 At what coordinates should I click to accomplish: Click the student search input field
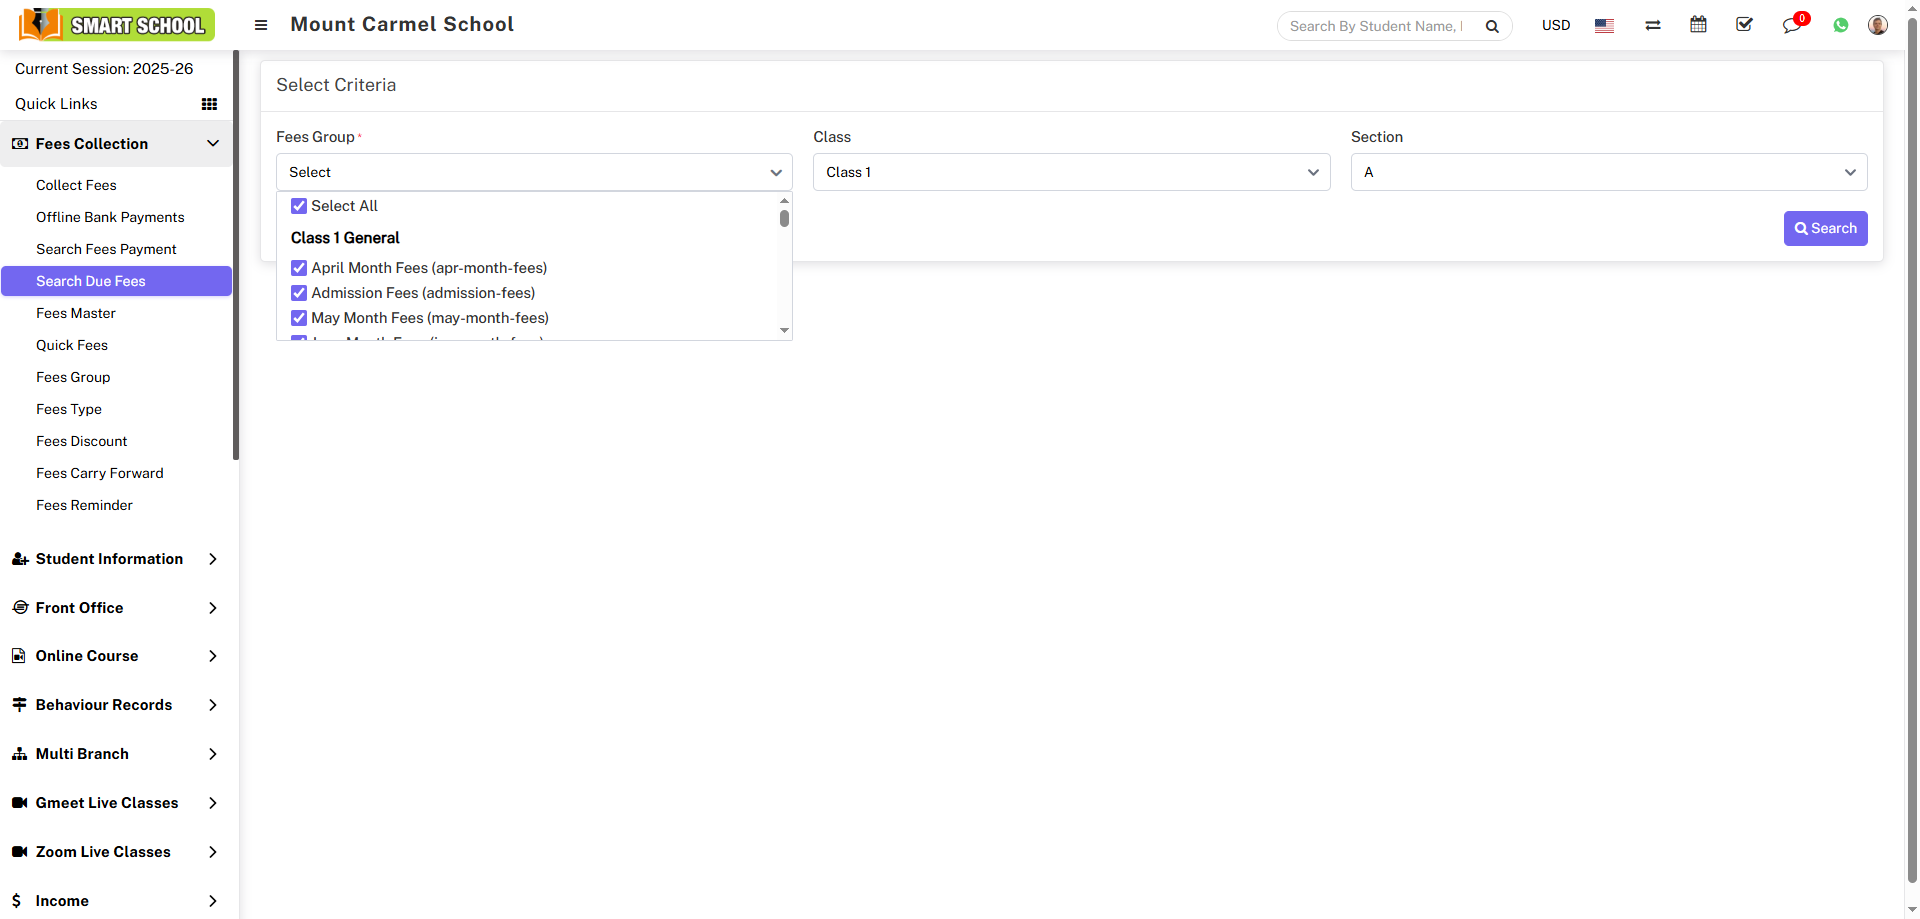(x=1376, y=26)
